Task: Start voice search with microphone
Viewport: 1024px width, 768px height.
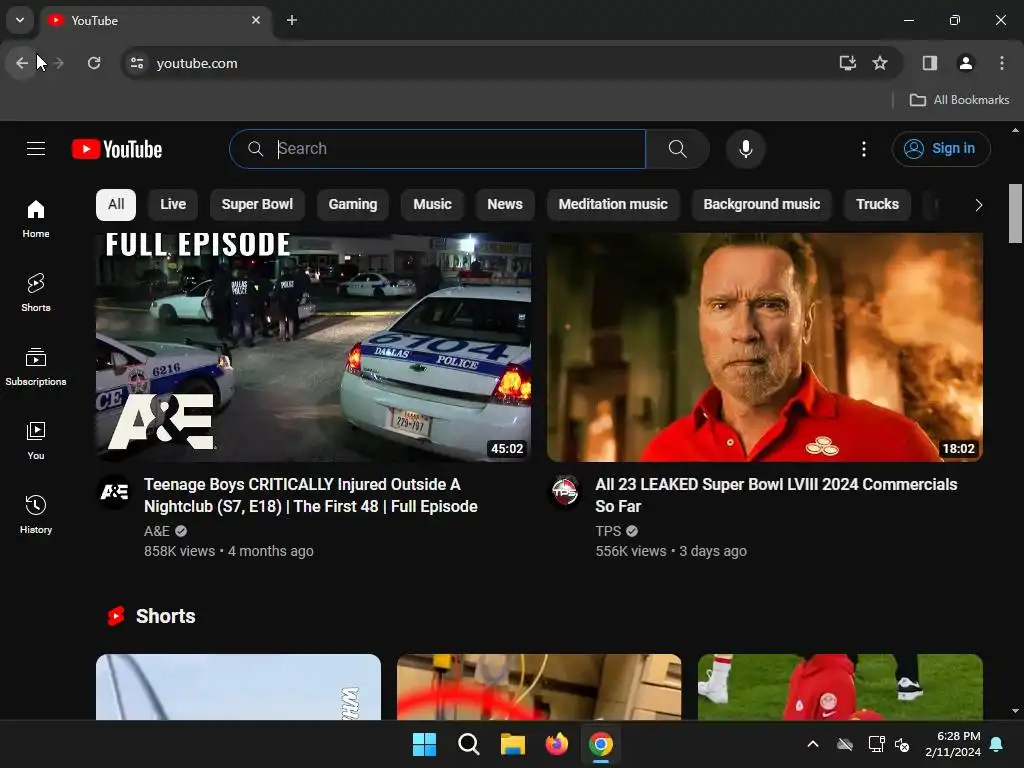Action: point(745,149)
